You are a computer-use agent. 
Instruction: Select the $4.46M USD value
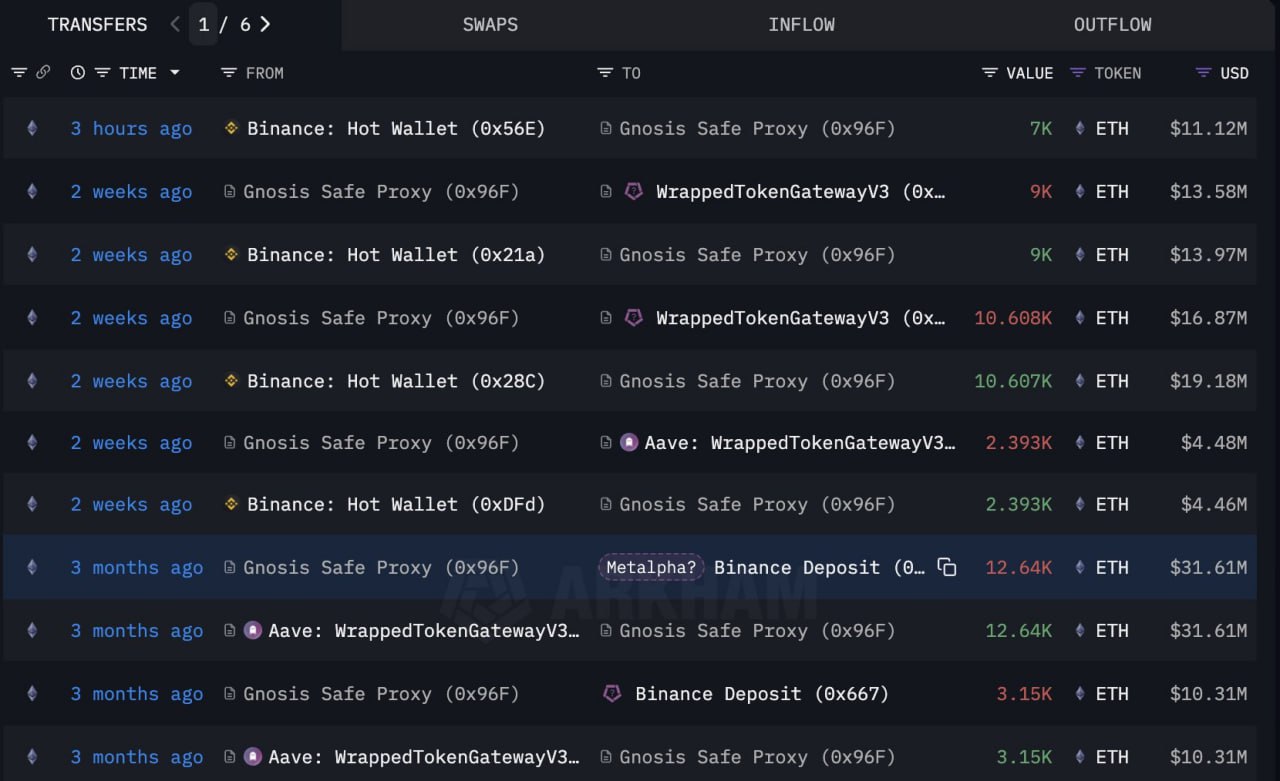tap(1214, 504)
